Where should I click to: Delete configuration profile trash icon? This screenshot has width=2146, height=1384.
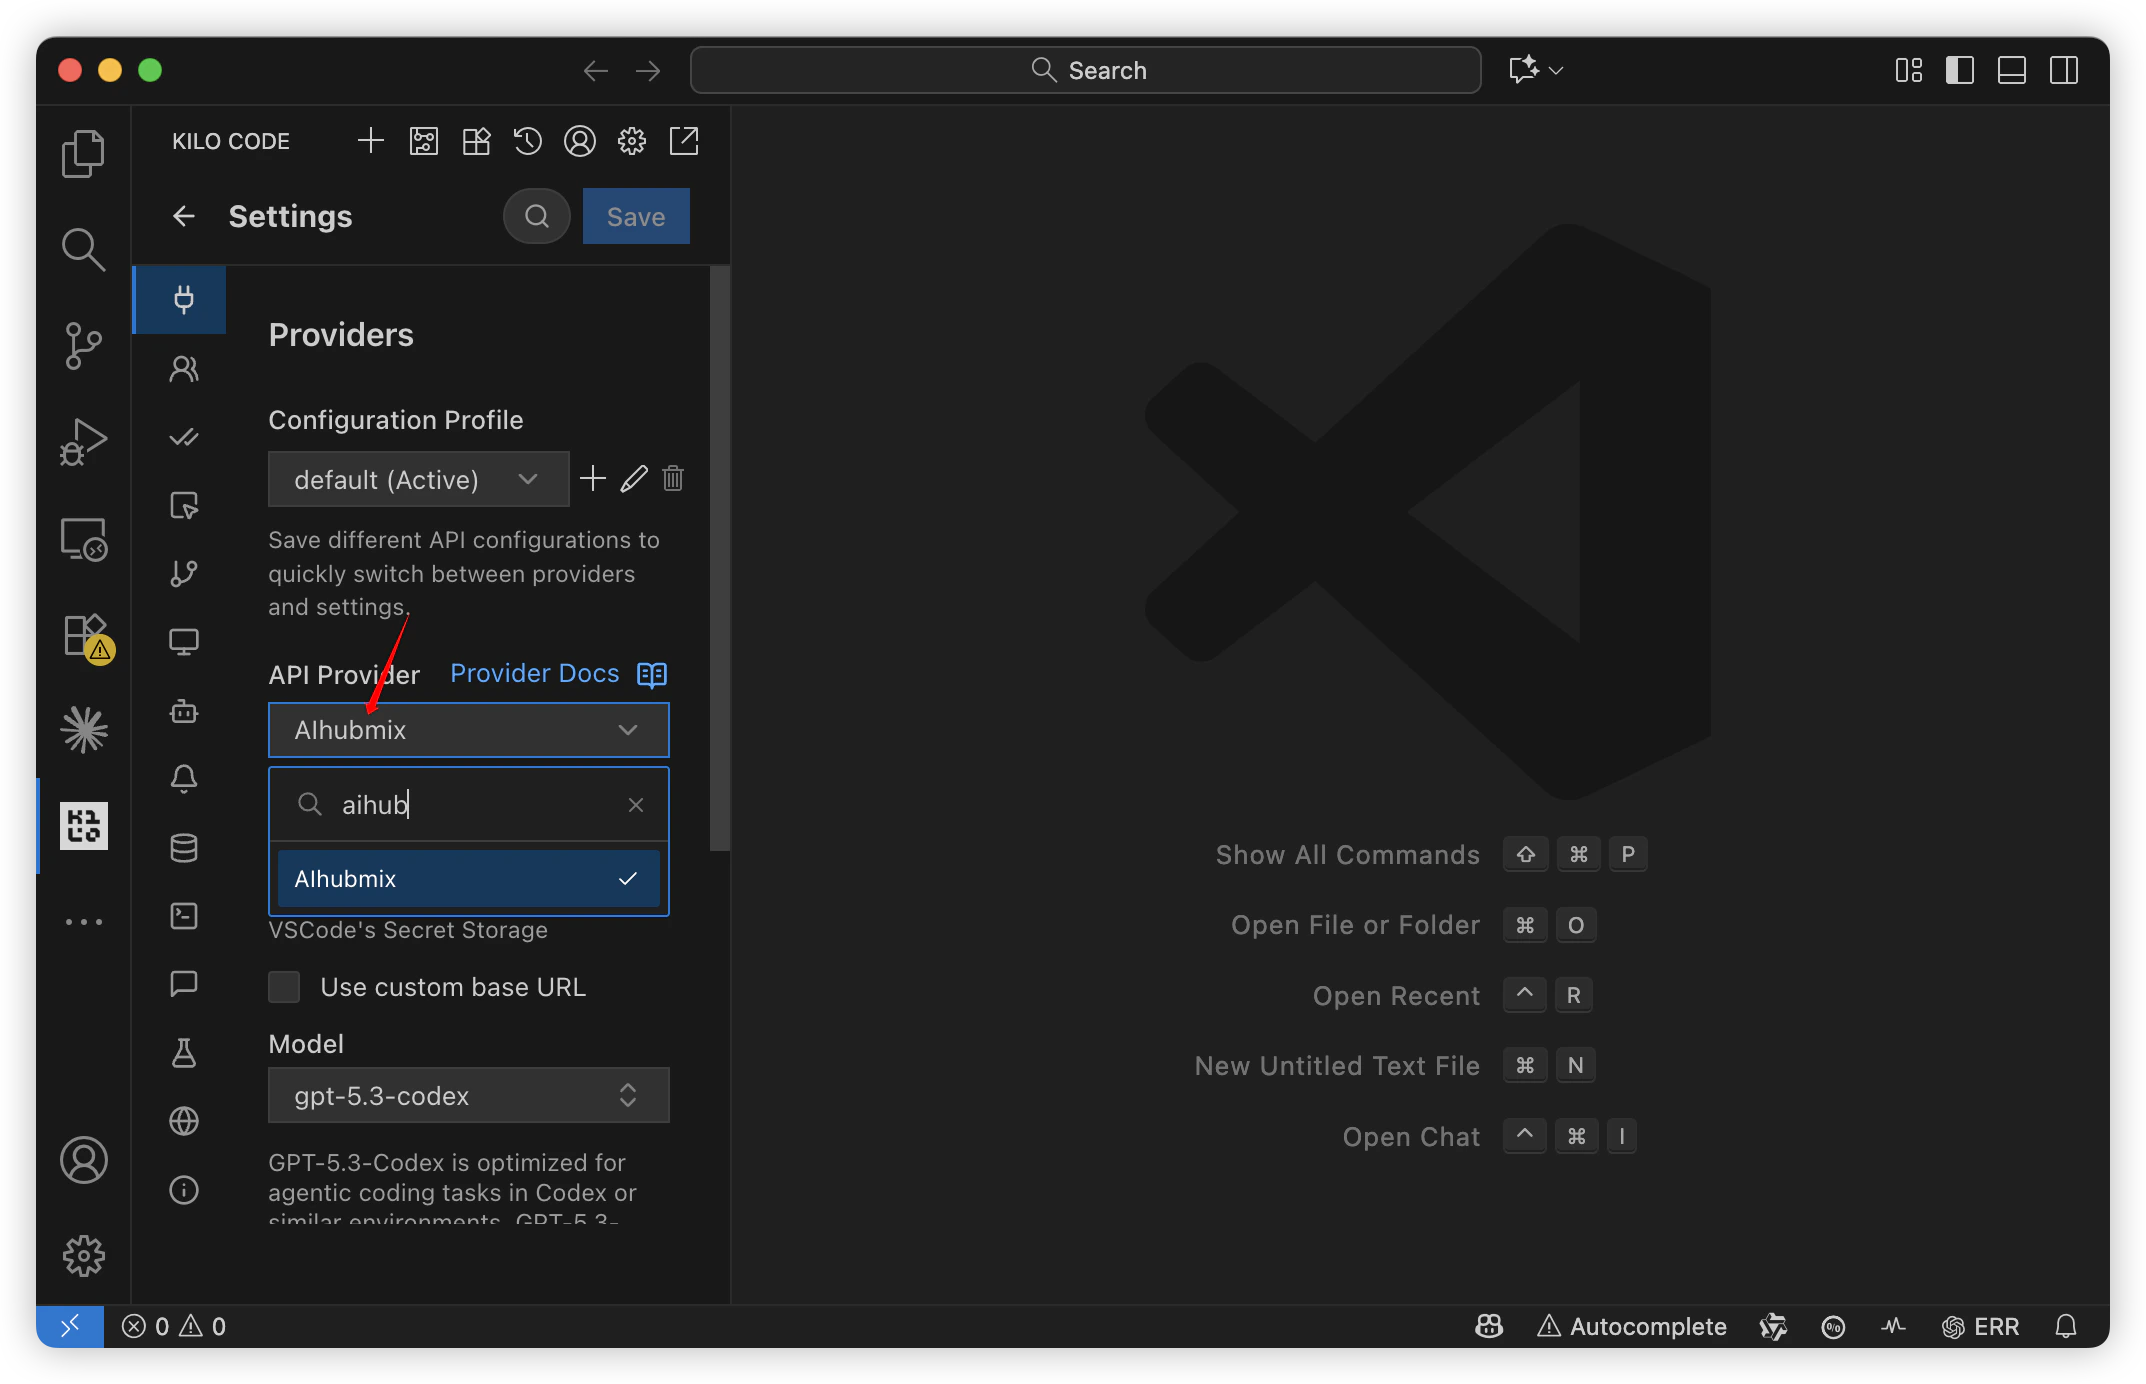click(673, 479)
